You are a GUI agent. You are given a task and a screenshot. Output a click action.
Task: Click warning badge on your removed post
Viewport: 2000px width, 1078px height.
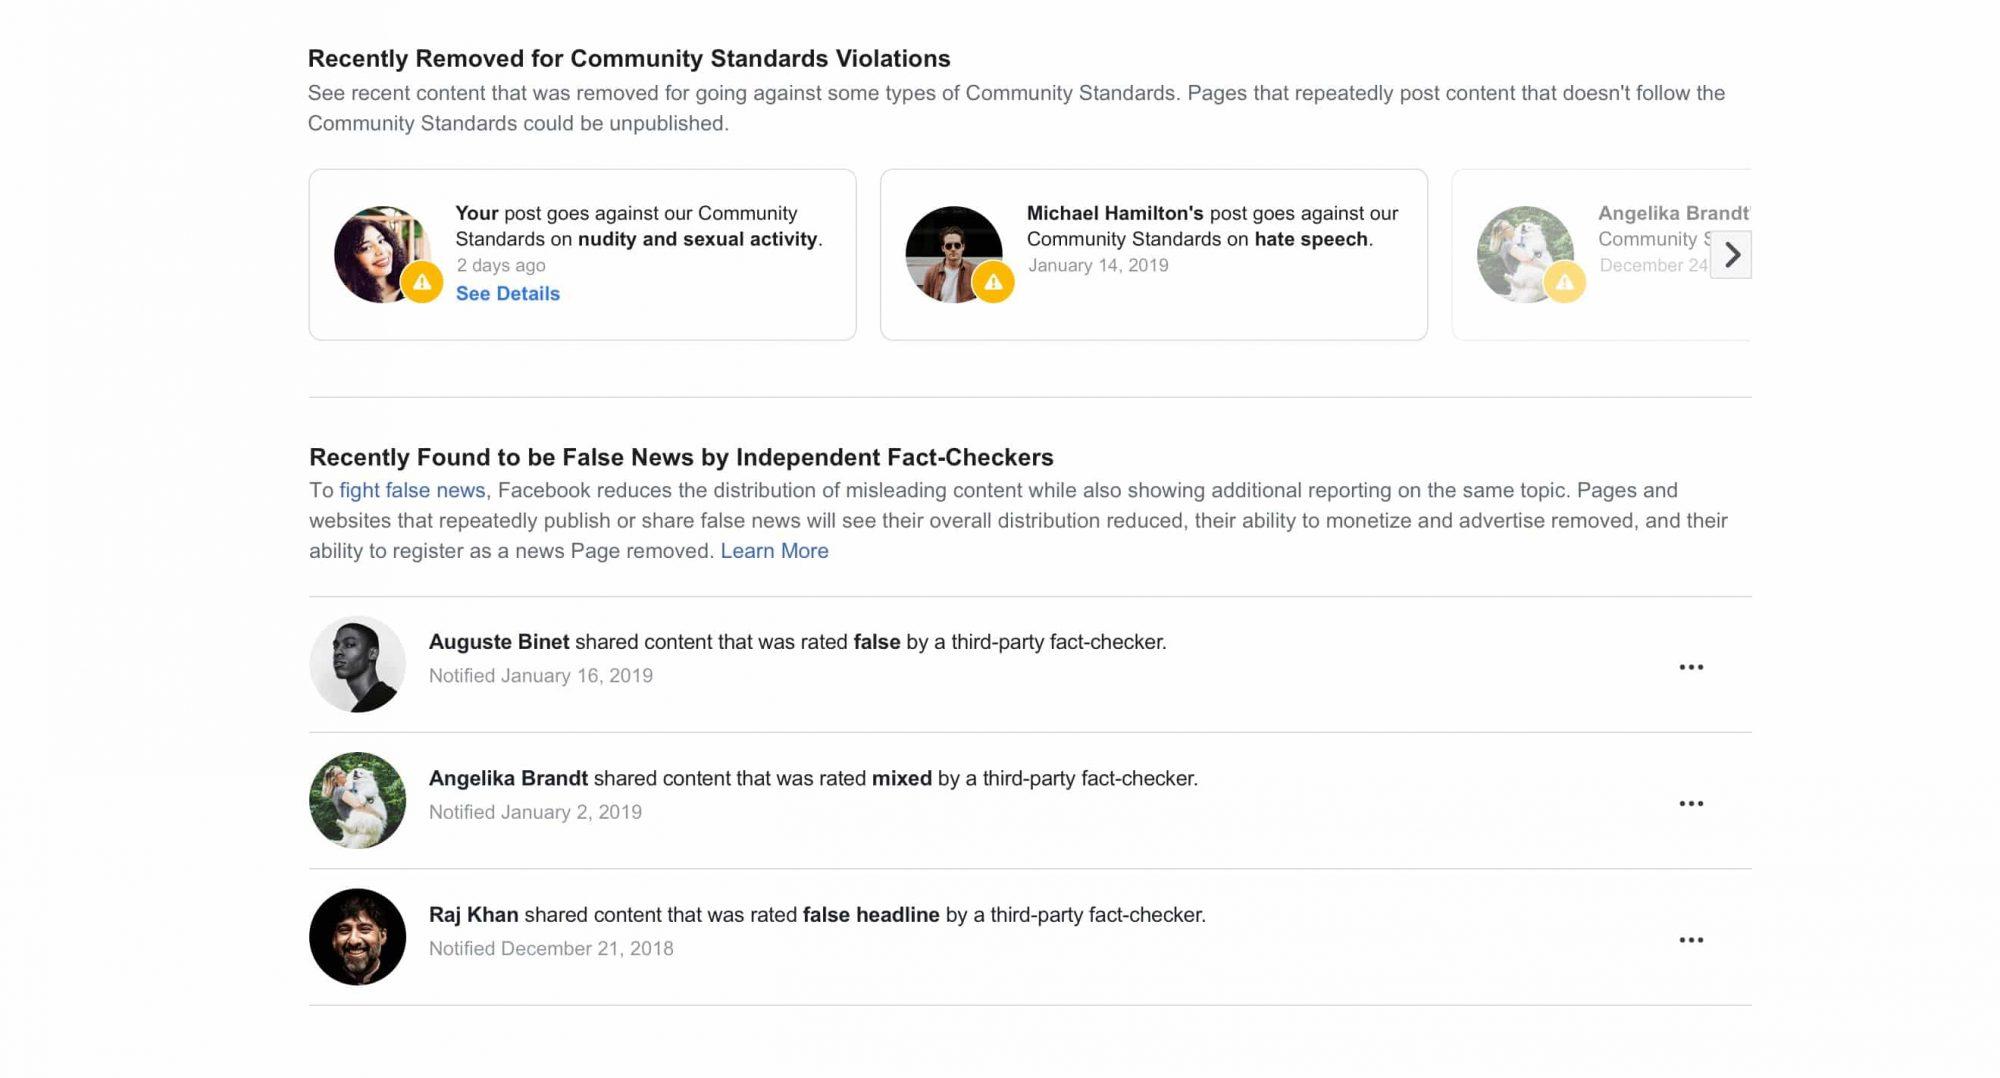coord(422,282)
